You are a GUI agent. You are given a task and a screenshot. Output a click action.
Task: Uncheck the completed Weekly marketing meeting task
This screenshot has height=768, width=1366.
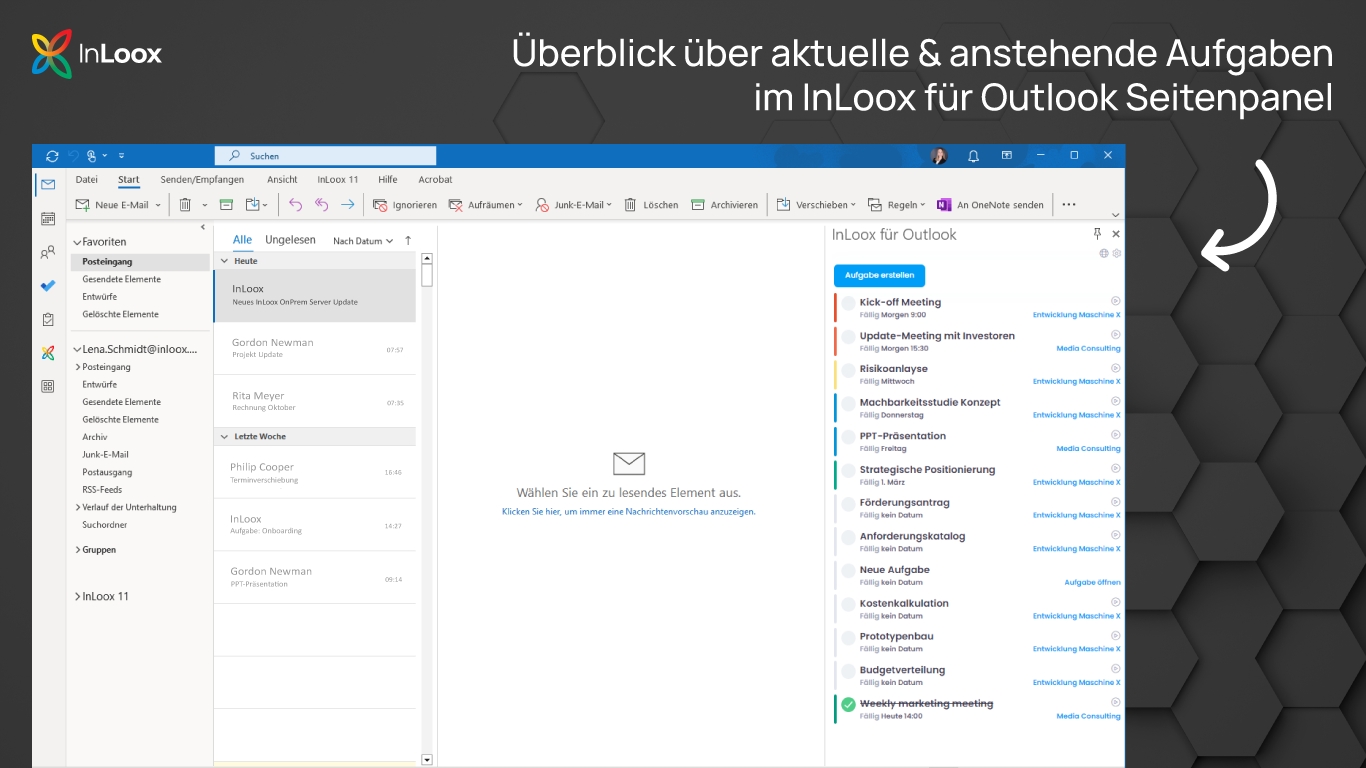point(848,705)
